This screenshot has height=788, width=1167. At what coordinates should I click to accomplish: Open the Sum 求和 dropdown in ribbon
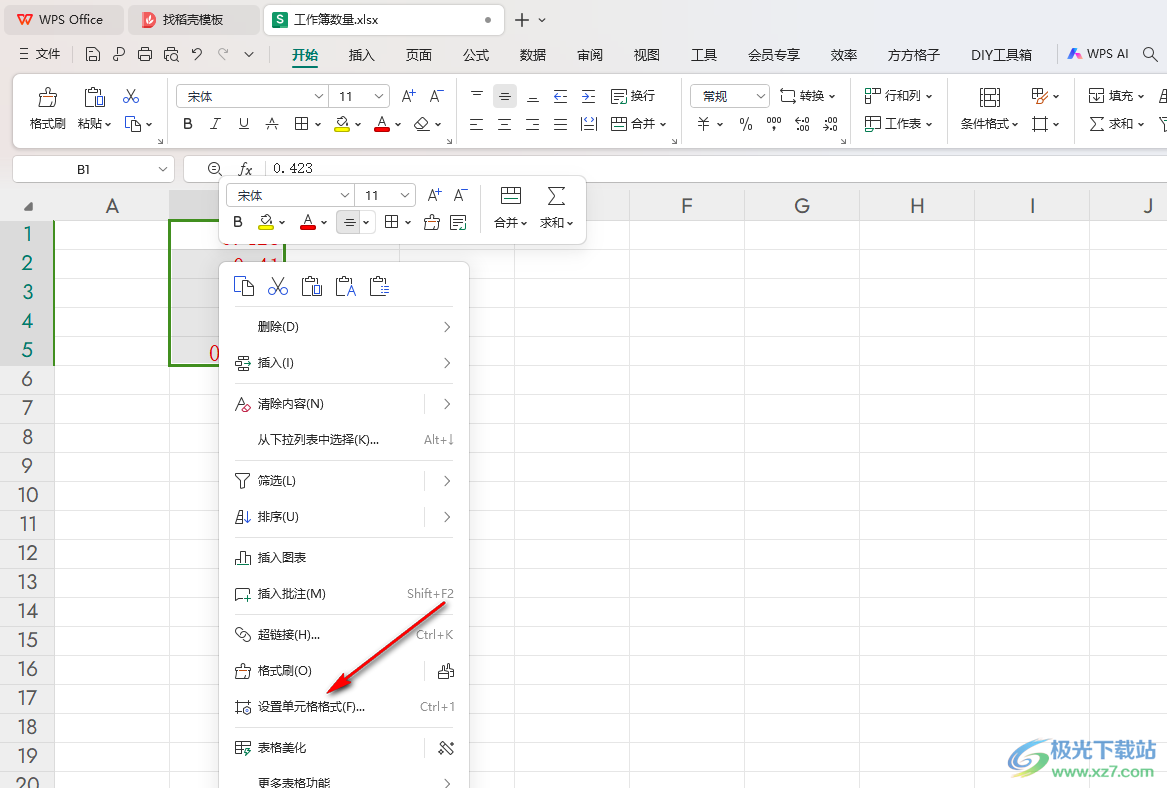[1116, 124]
